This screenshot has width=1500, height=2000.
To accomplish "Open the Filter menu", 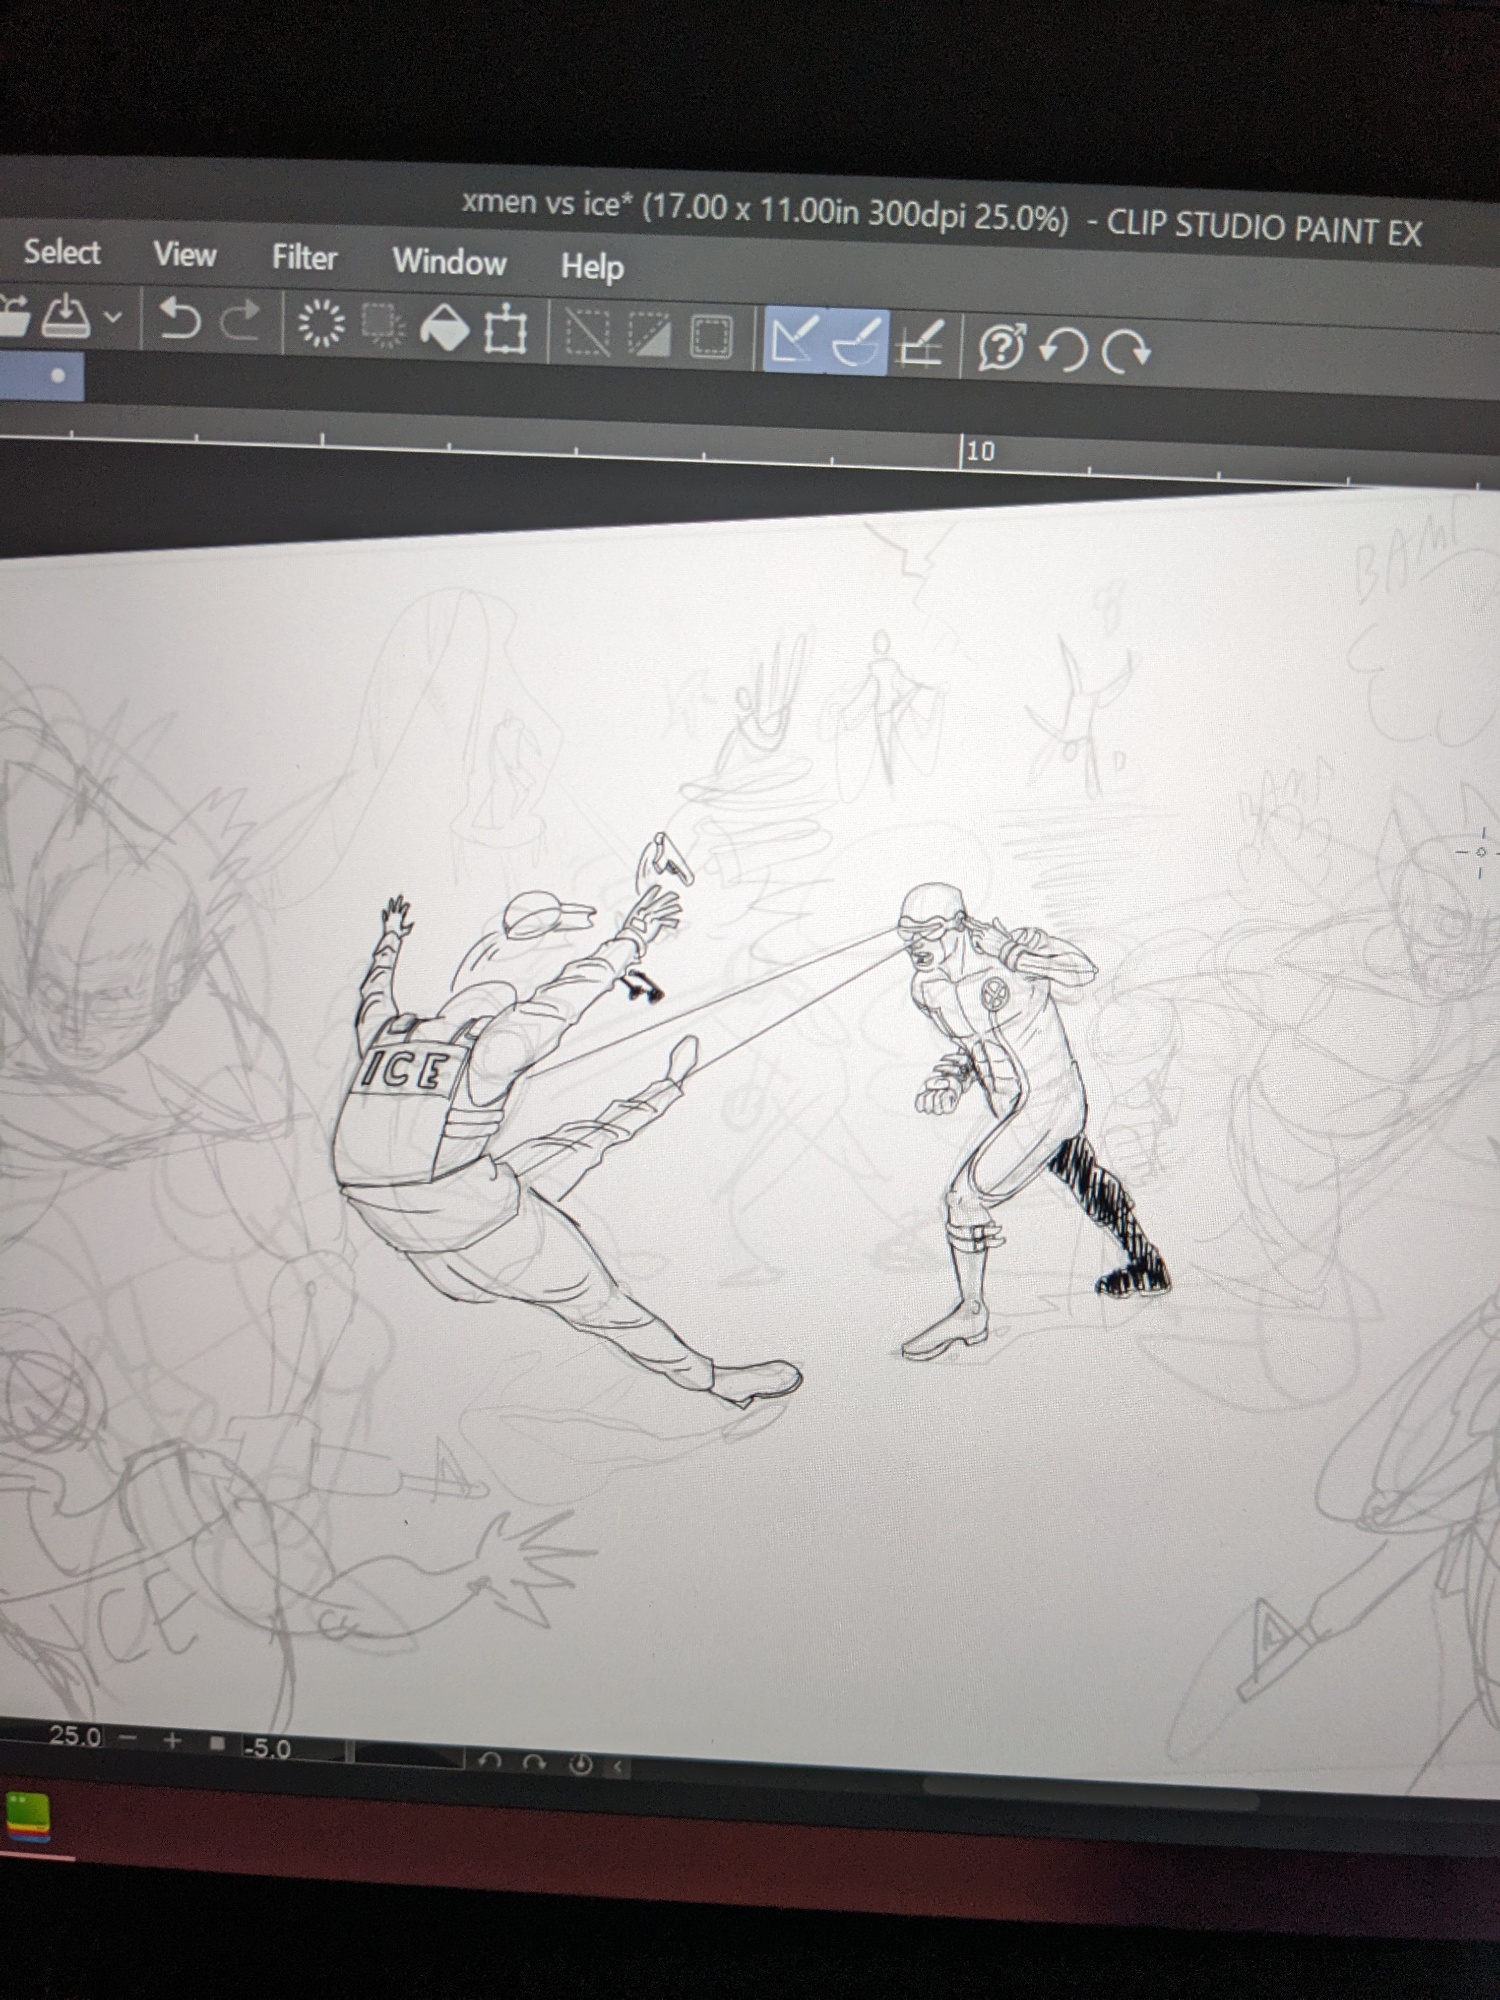I will point(304,258).
